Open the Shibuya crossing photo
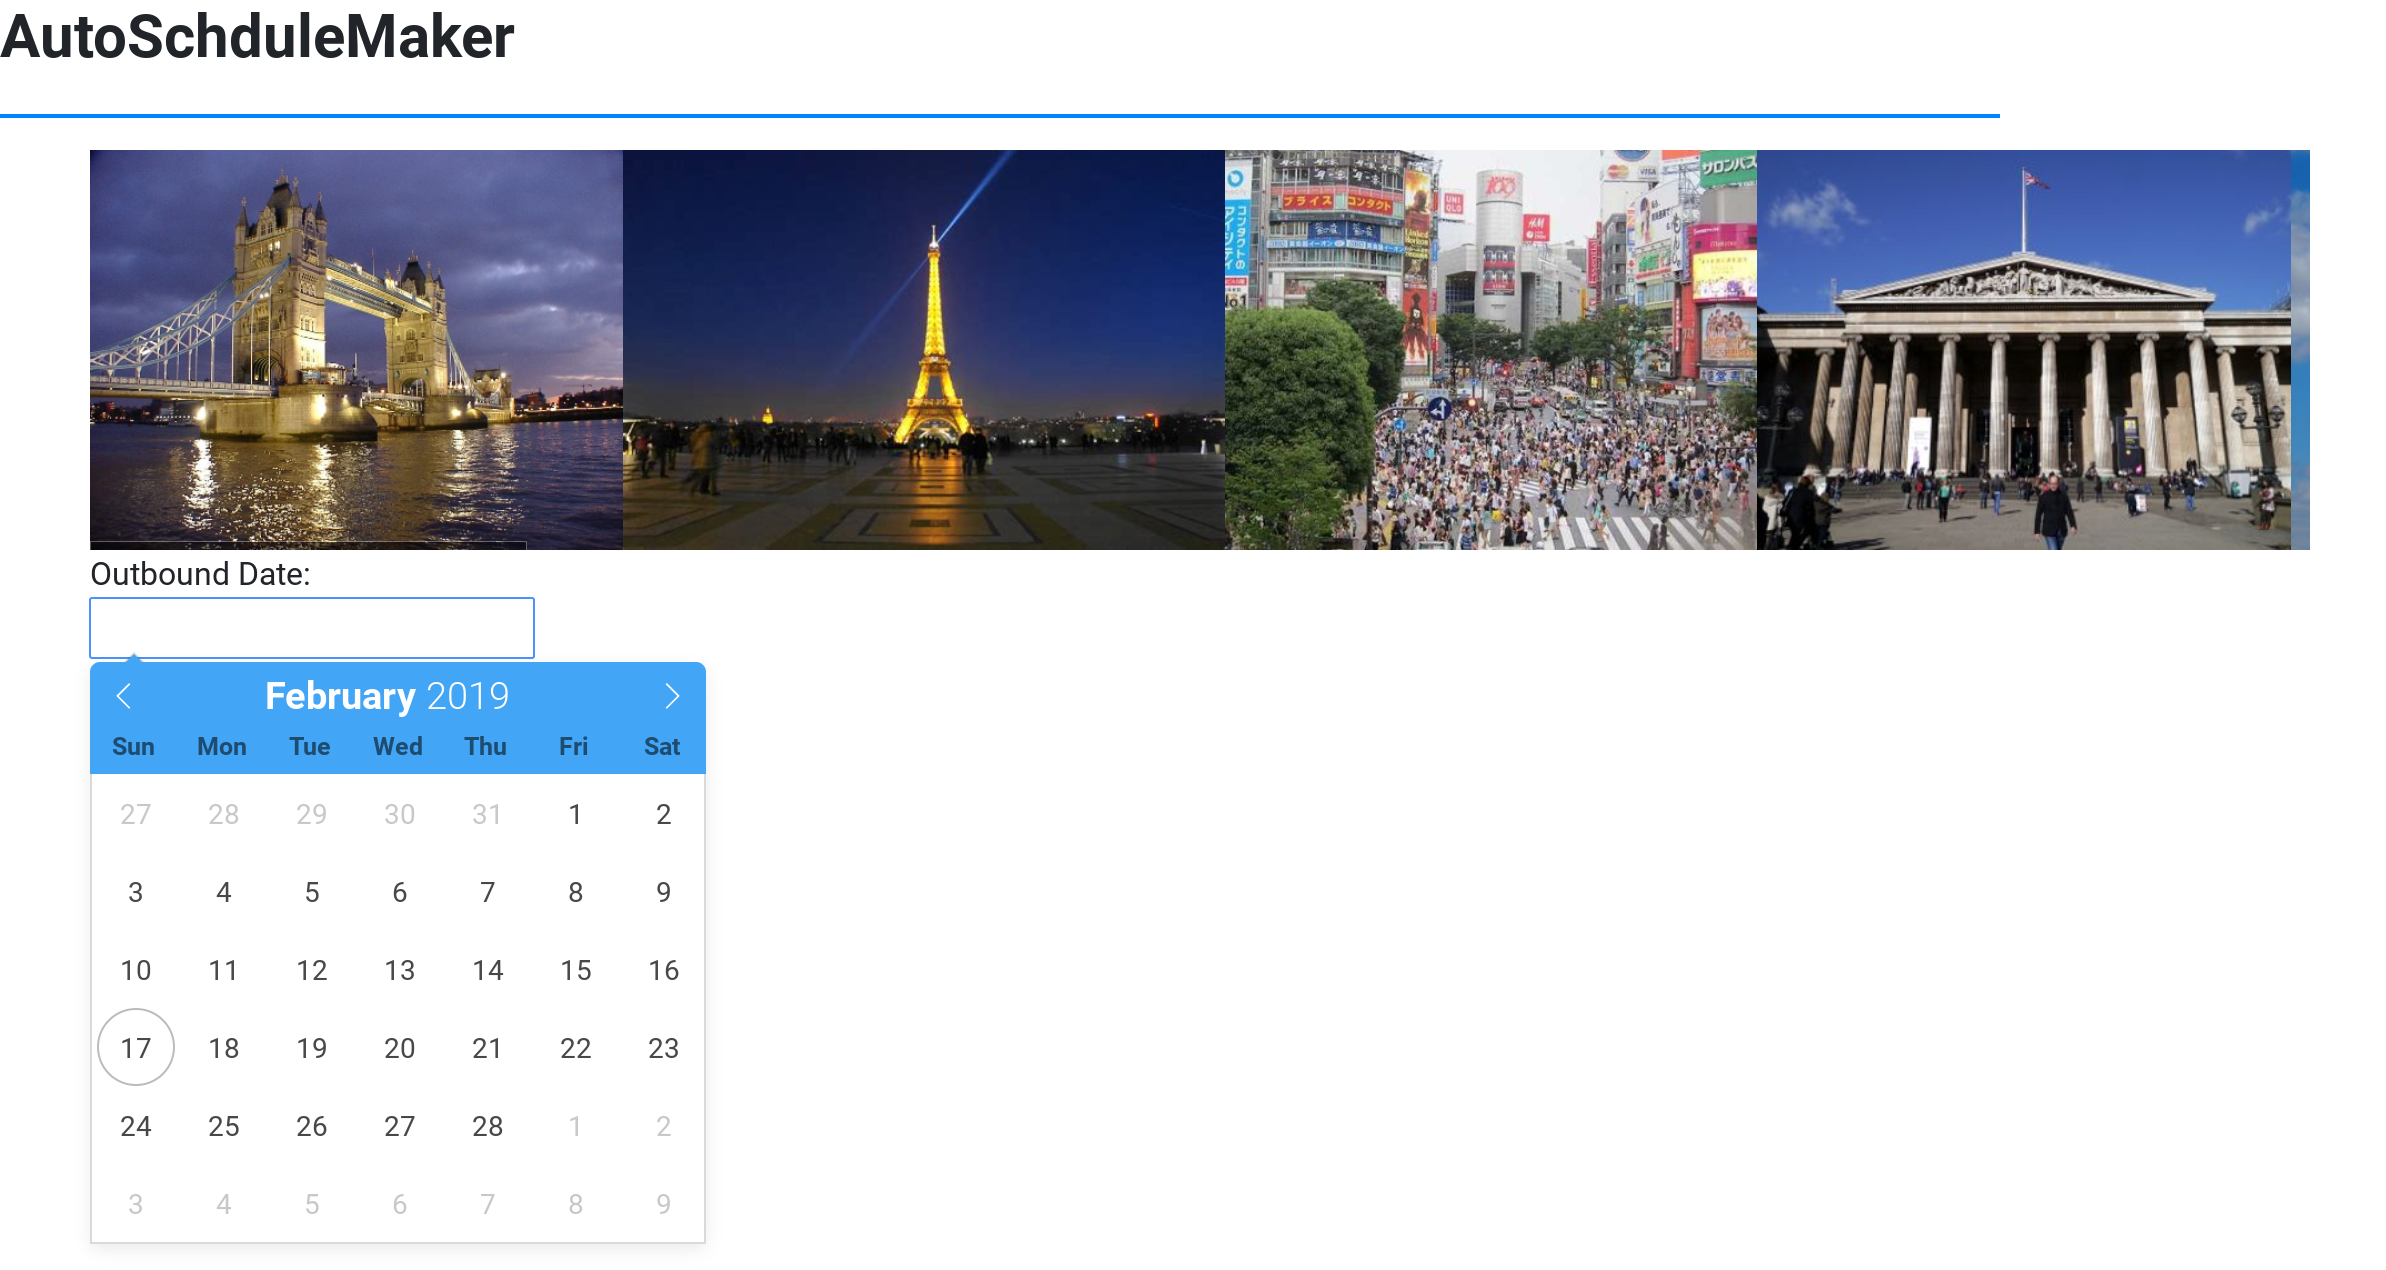This screenshot has width=2386, height=1270. click(1490, 349)
